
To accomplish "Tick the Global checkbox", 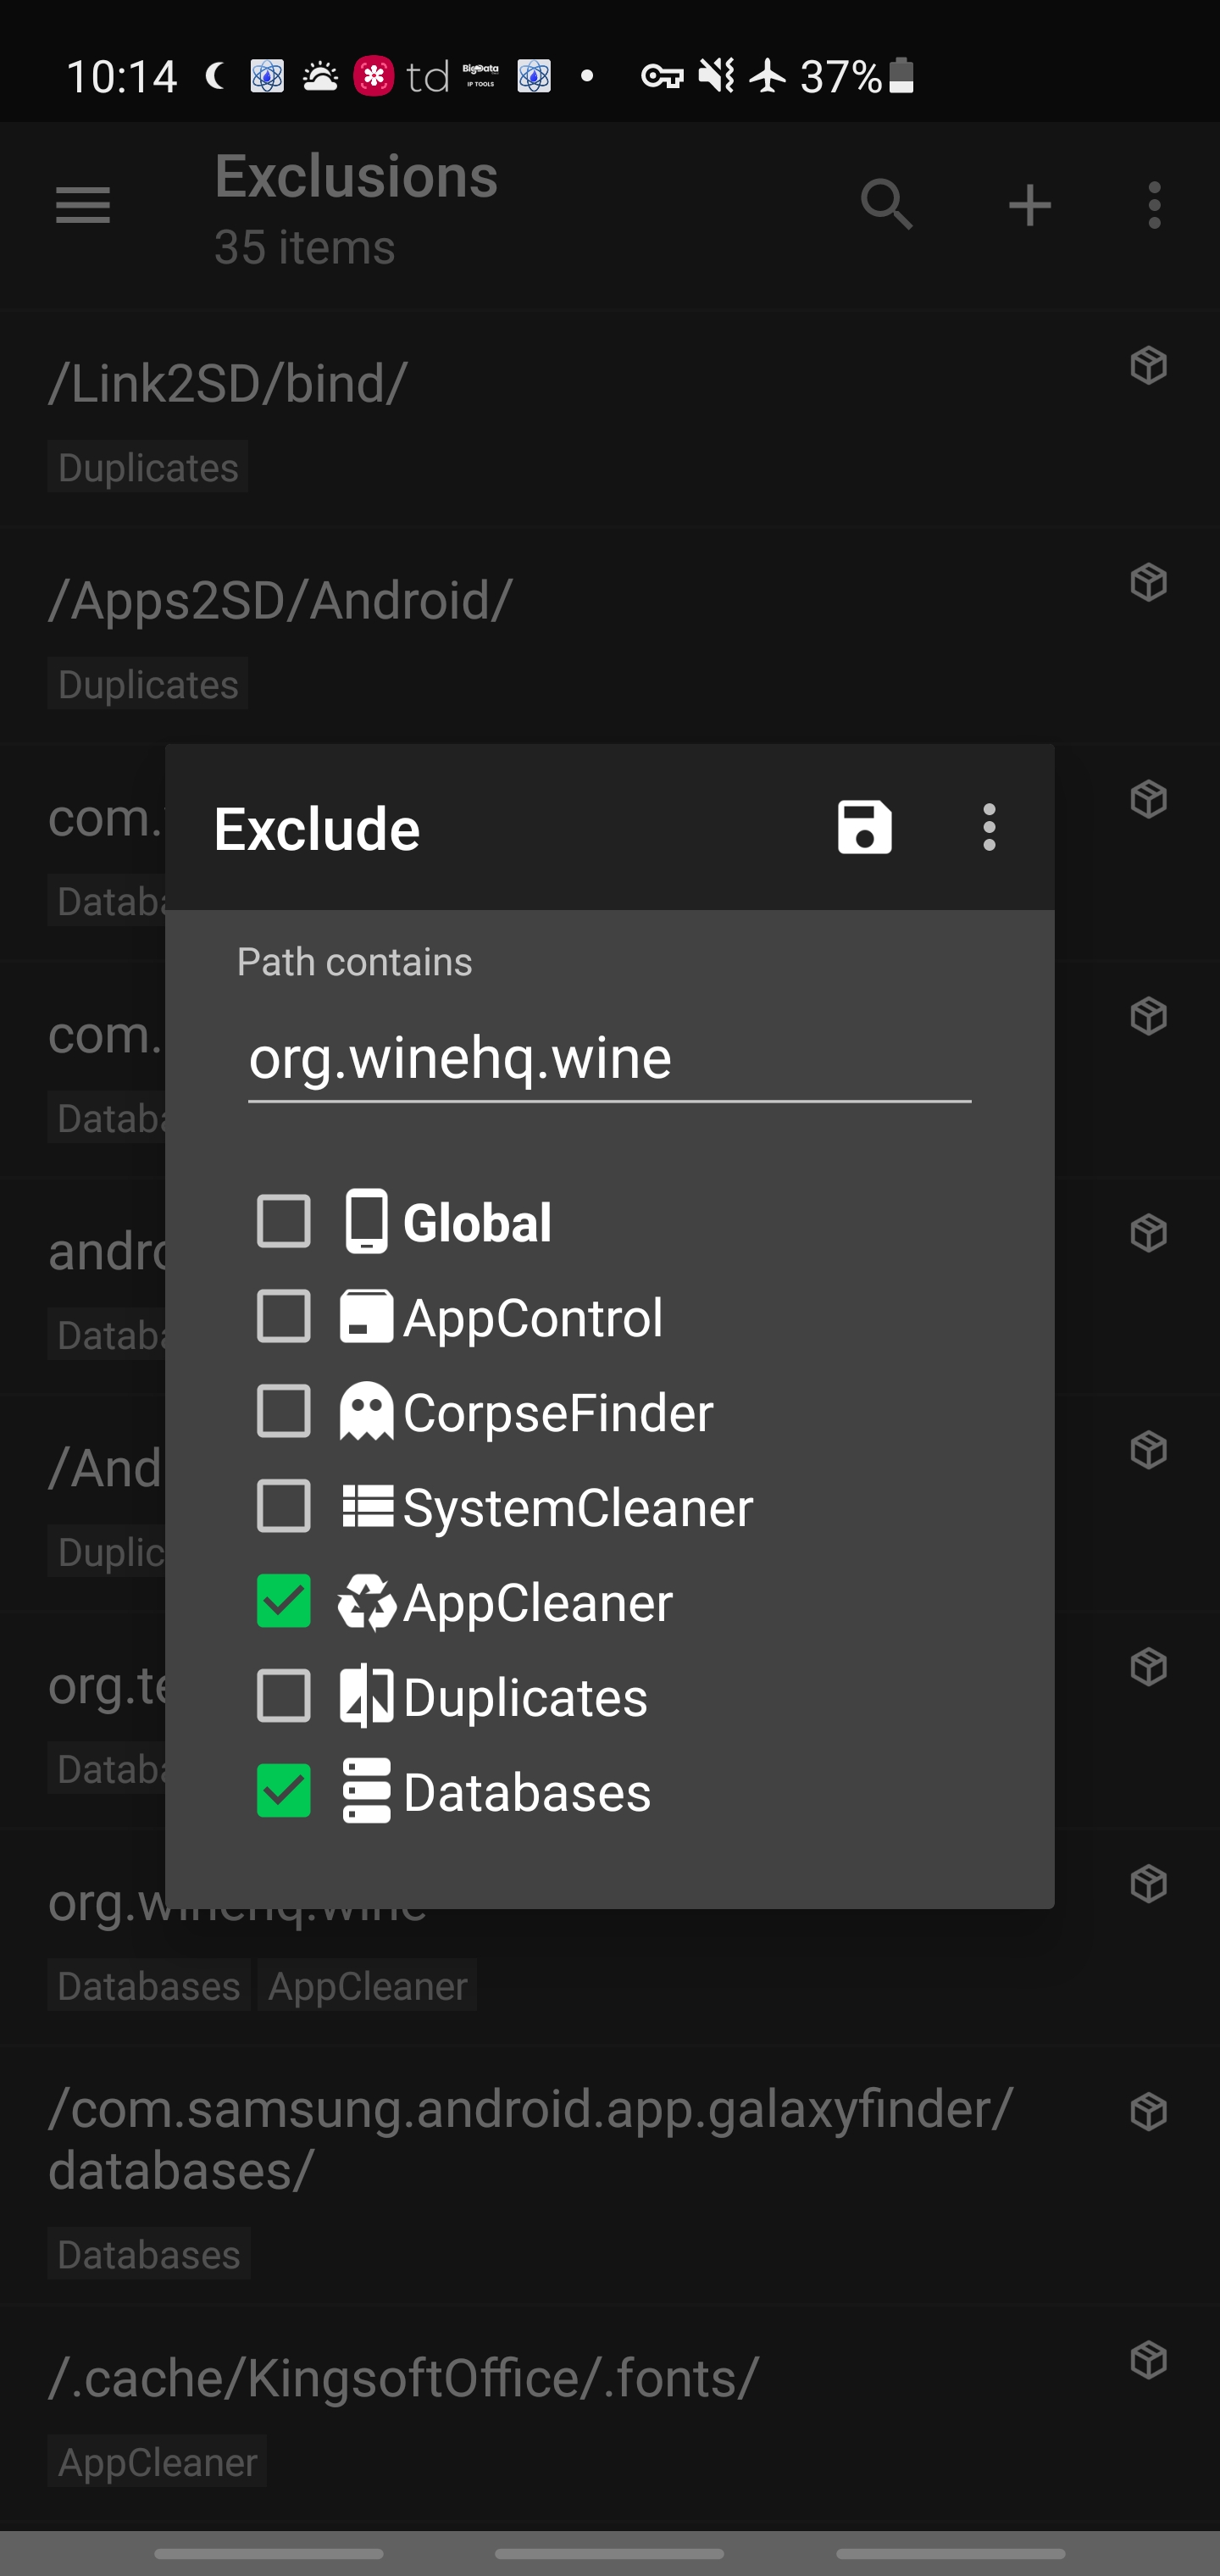I will click(x=284, y=1221).
